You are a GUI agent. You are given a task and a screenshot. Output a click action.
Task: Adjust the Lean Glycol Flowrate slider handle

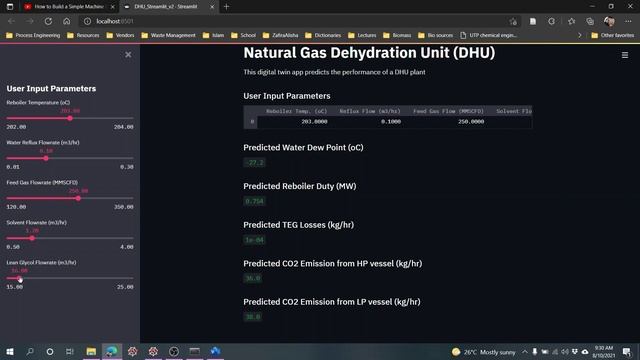tap(20, 278)
